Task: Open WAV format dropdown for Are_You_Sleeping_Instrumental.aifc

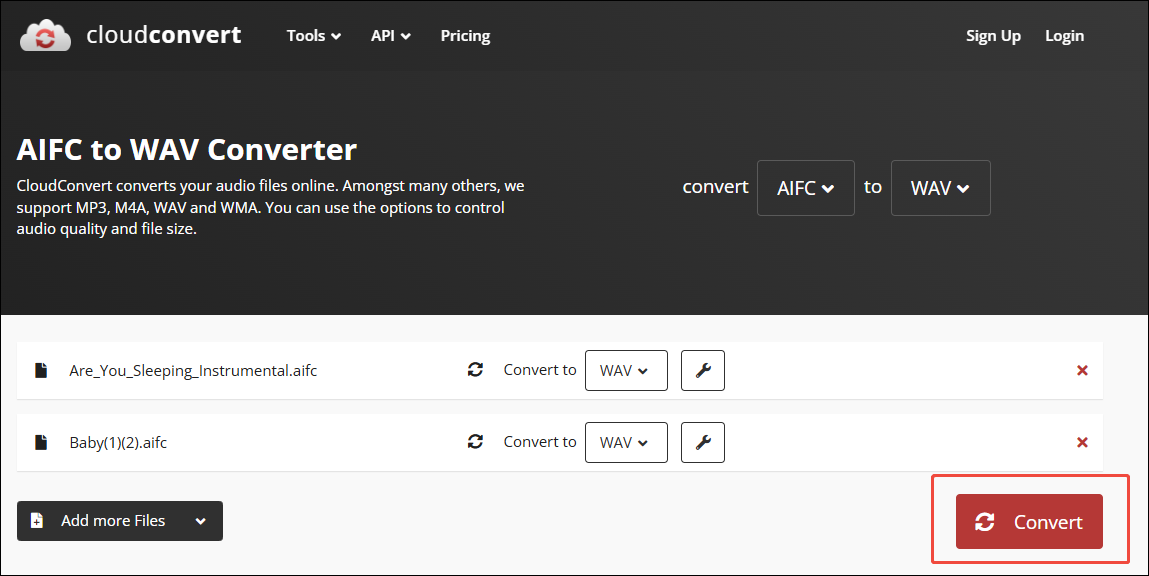Action: 626,370
